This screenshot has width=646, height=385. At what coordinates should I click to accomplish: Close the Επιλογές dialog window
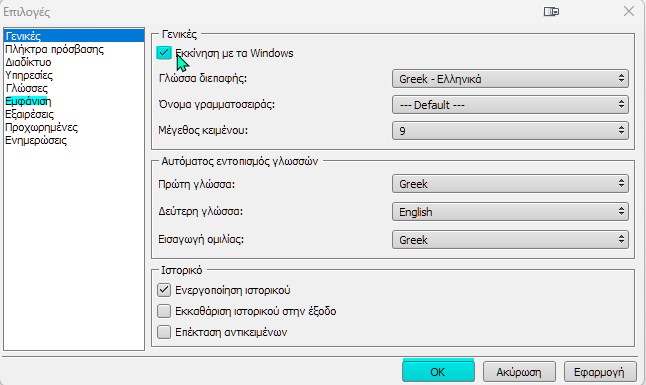(629, 12)
